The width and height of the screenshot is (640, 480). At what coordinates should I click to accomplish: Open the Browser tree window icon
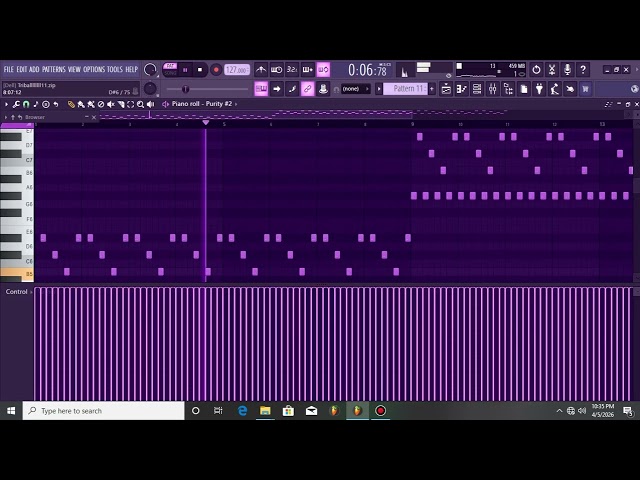click(x=508, y=89)
